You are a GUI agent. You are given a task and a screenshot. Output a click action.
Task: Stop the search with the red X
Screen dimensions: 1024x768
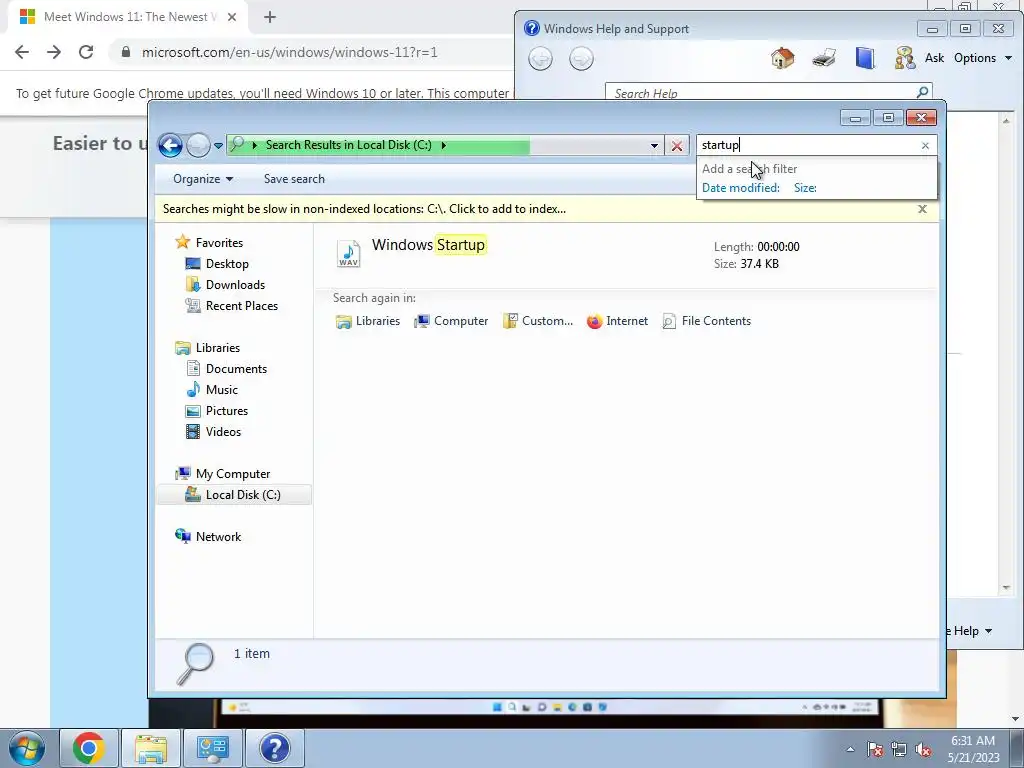(677, 146)
